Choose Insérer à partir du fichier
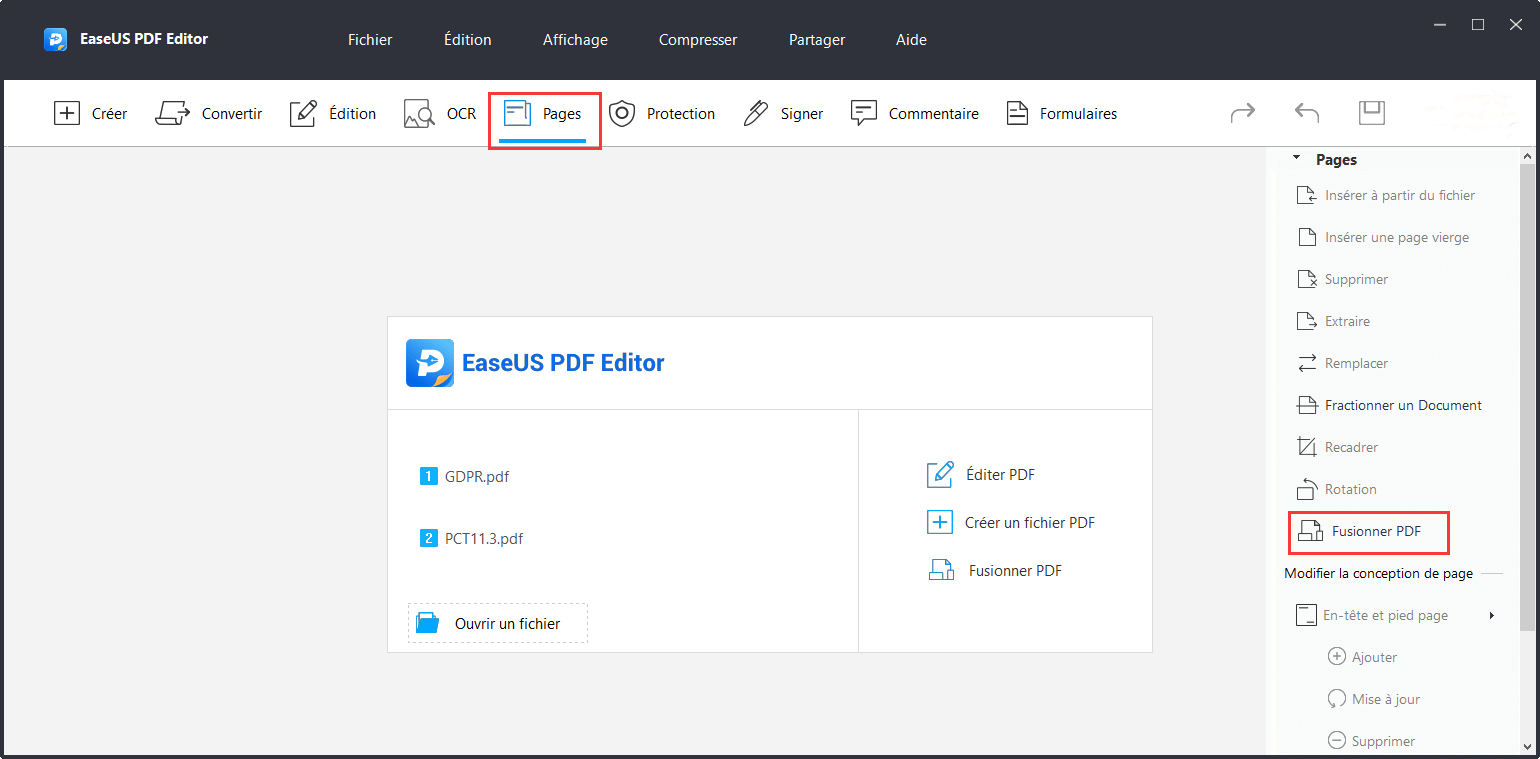 click(1386, 195)
